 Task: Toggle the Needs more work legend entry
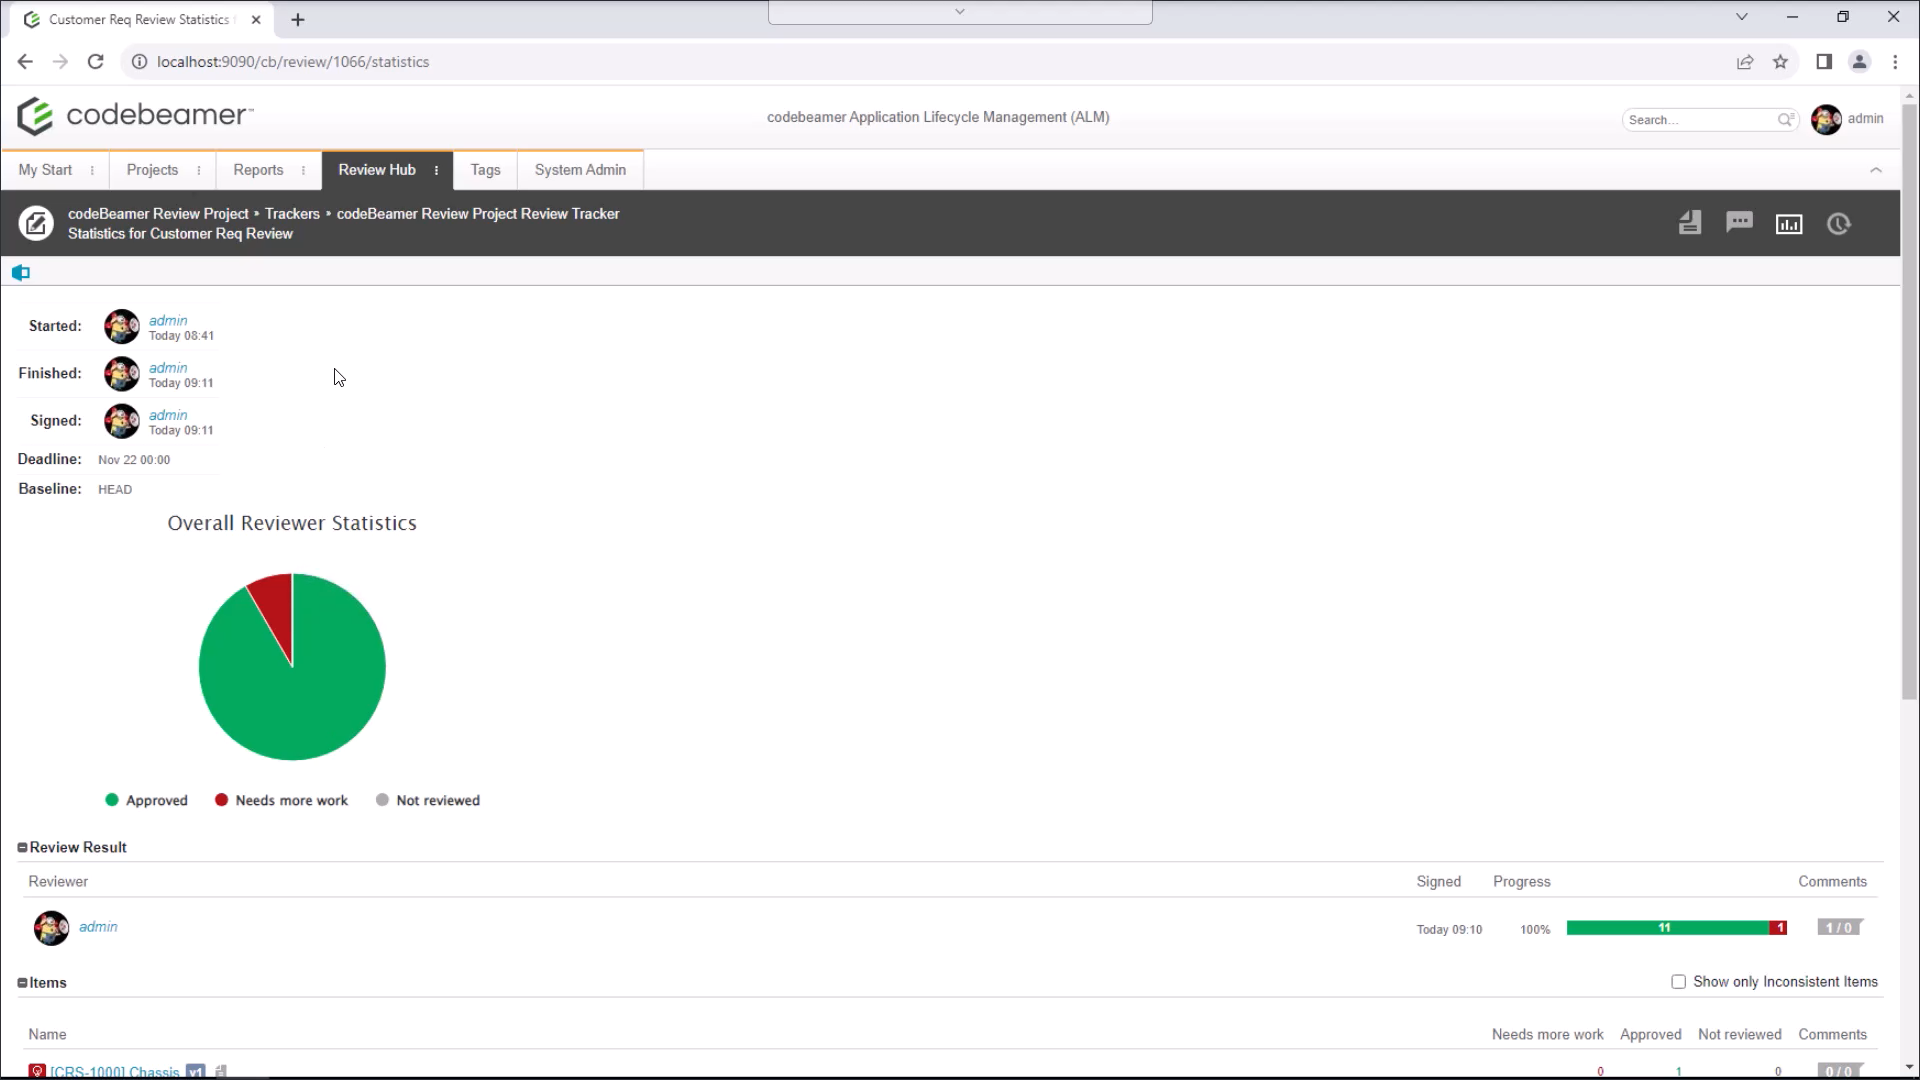click(281, 800)
